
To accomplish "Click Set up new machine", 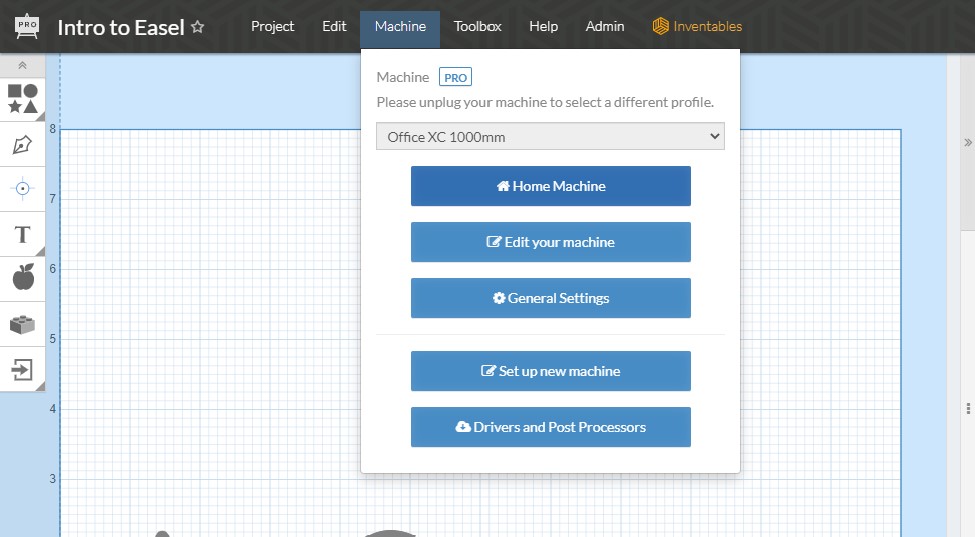I will point(550,371).
